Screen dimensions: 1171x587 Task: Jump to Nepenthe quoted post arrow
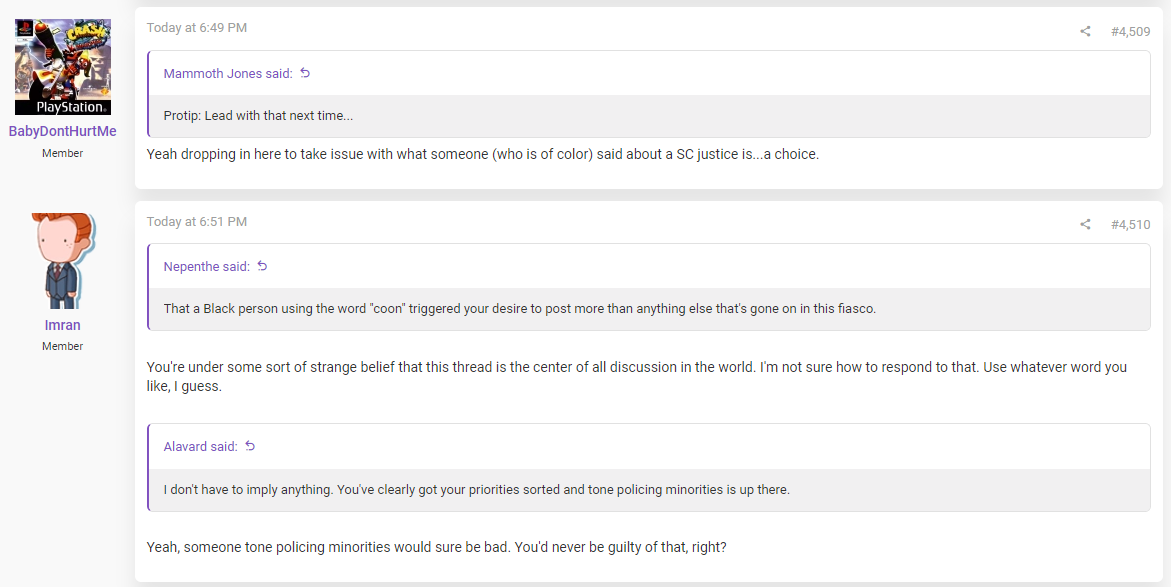262,267
